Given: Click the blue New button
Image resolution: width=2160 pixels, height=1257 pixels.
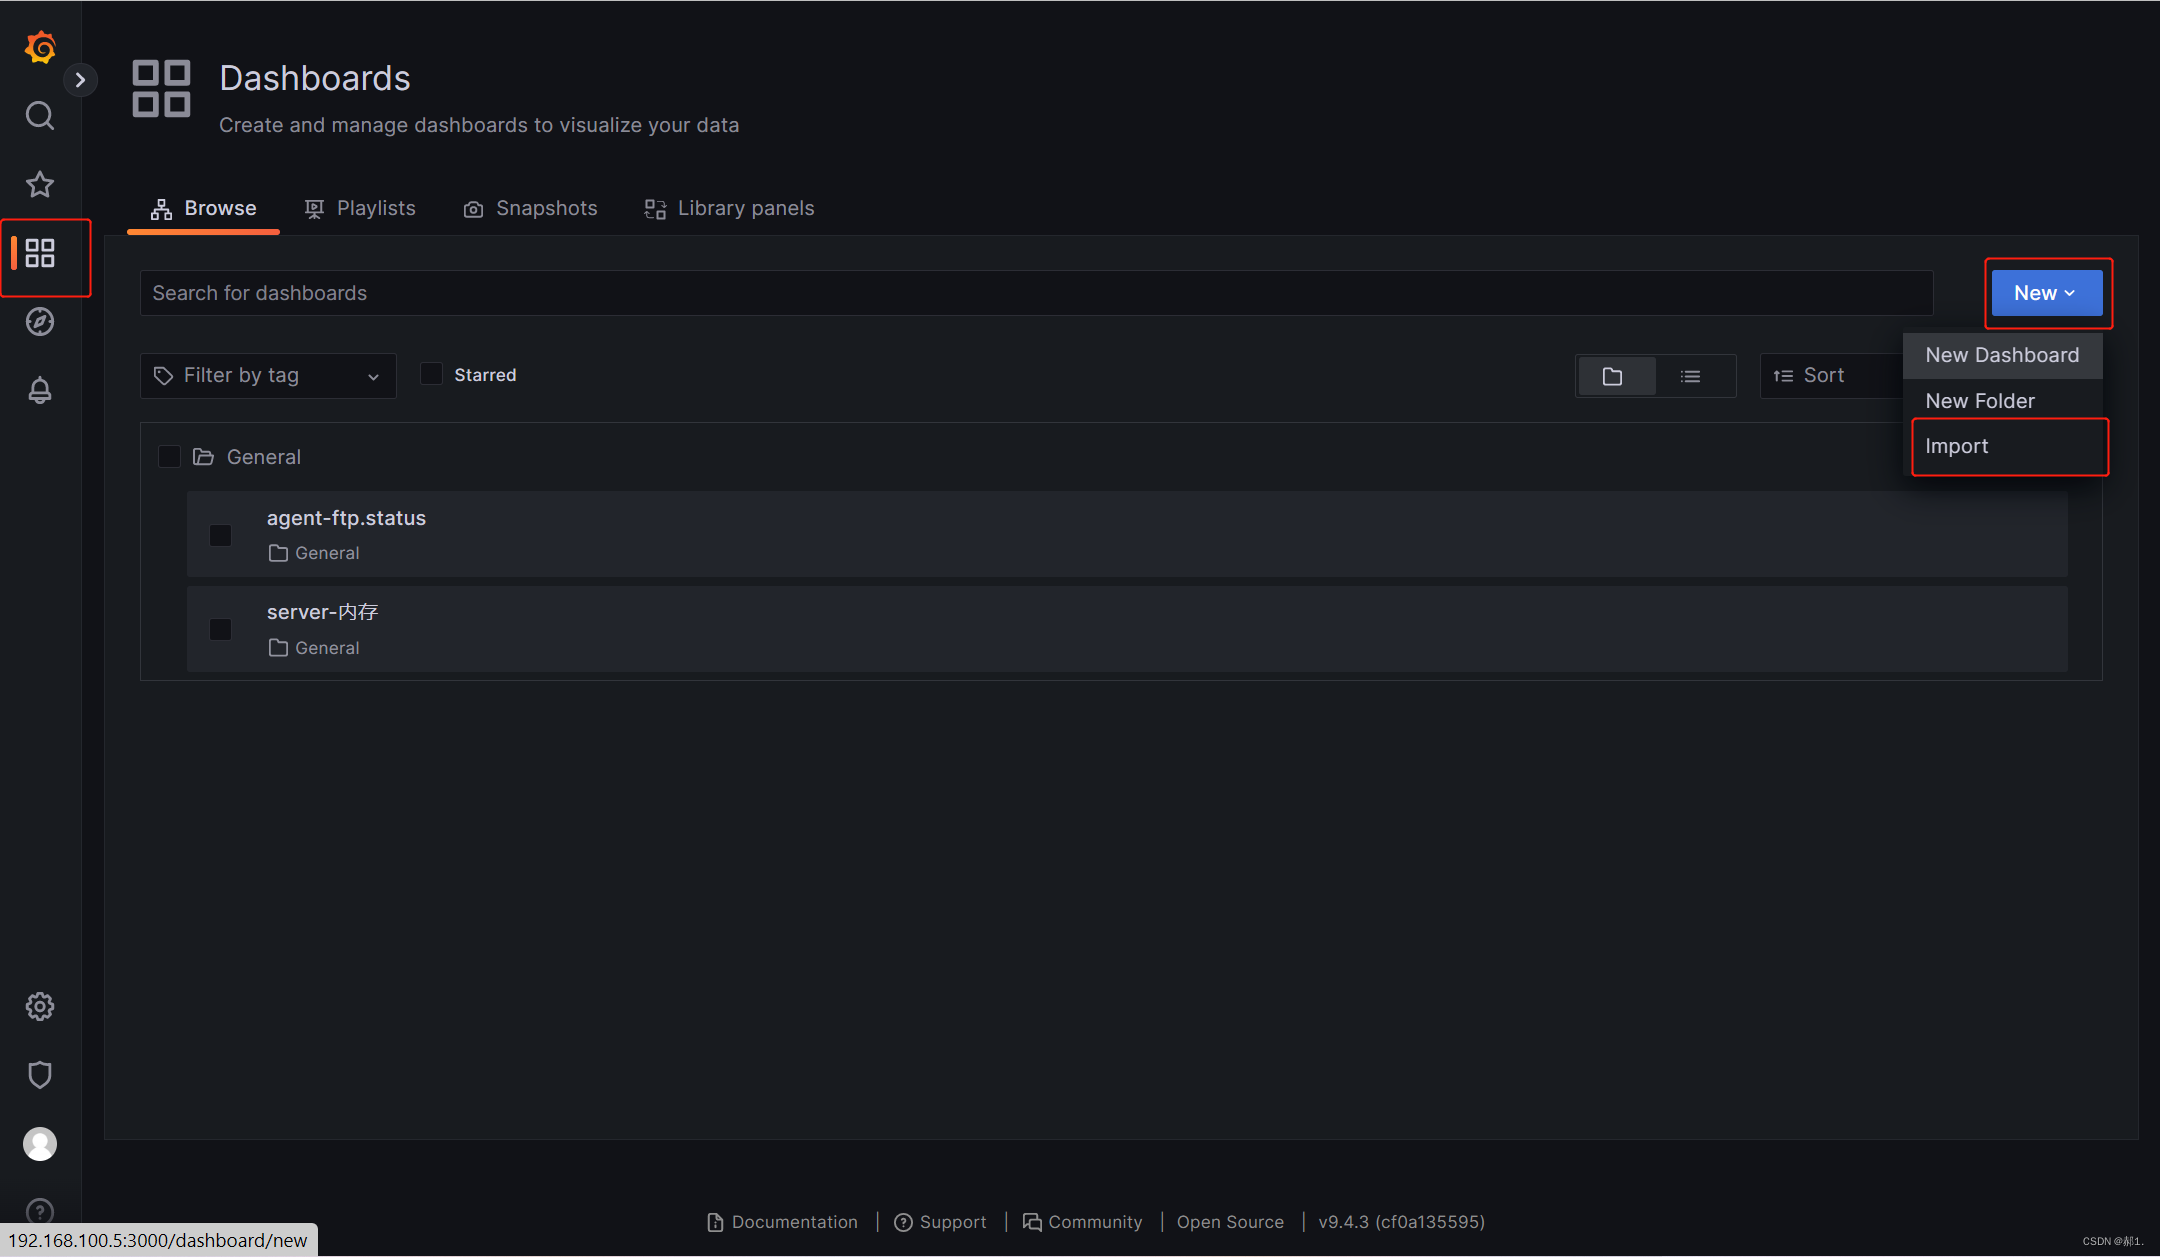Looking at the screenshot, I should tap(2046, 293).
